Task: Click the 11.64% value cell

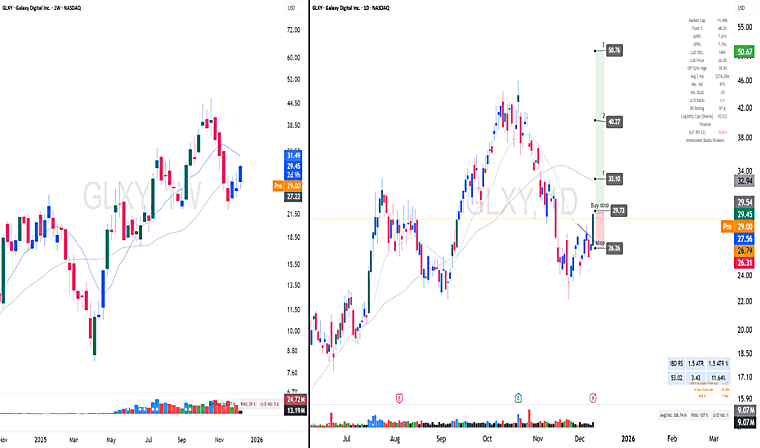Action: (718, 377)
